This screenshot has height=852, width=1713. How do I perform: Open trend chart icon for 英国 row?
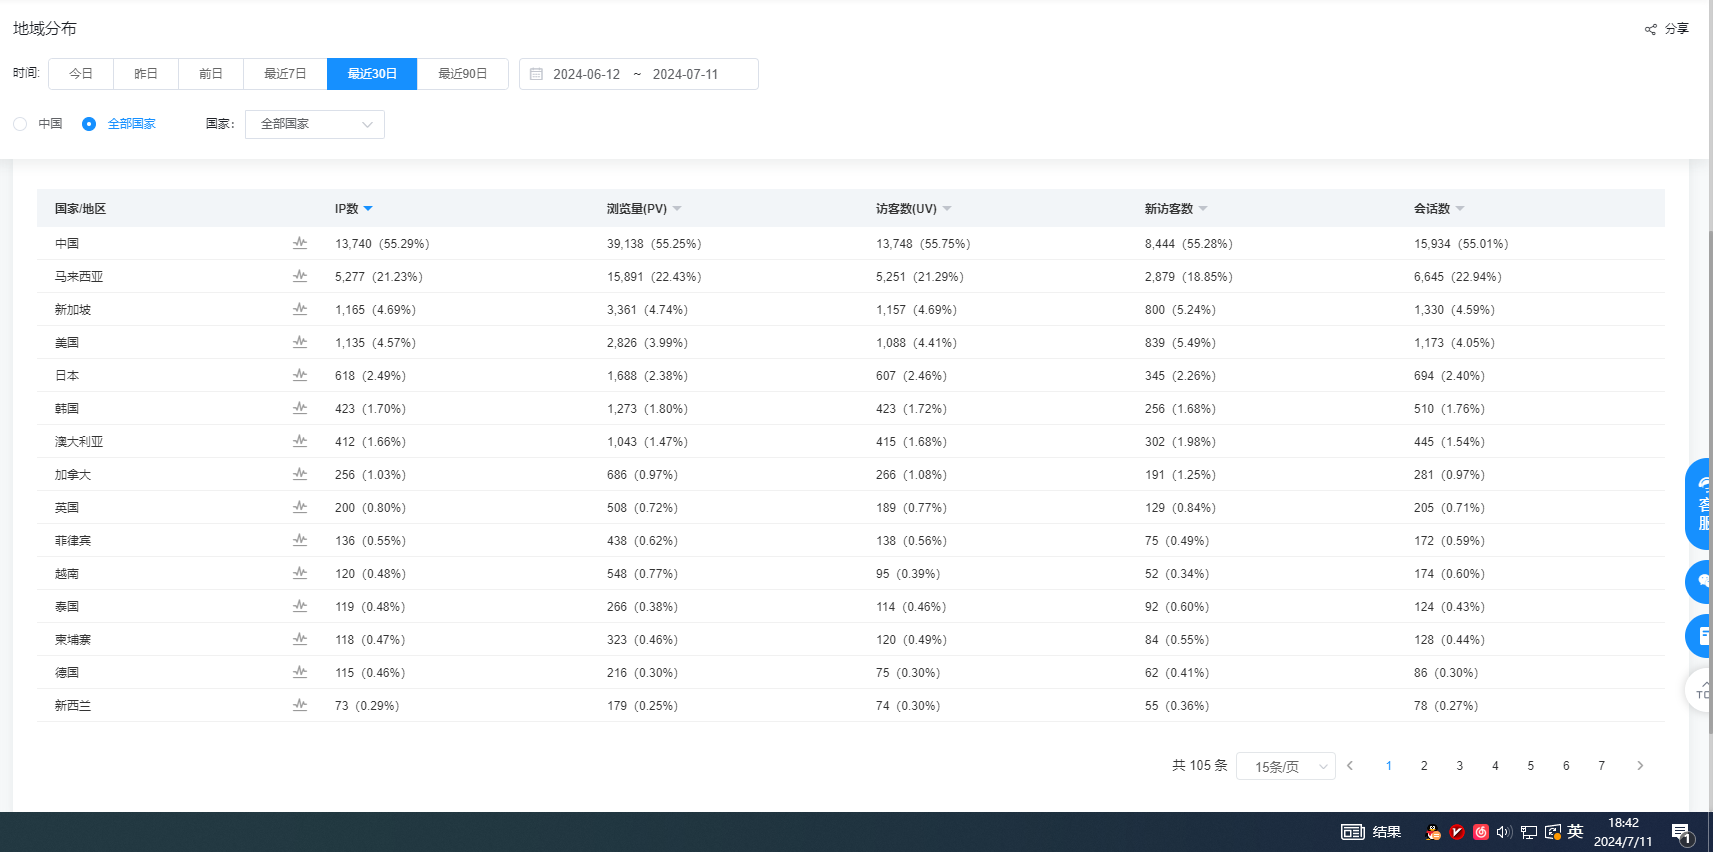(x=300, y=507)
